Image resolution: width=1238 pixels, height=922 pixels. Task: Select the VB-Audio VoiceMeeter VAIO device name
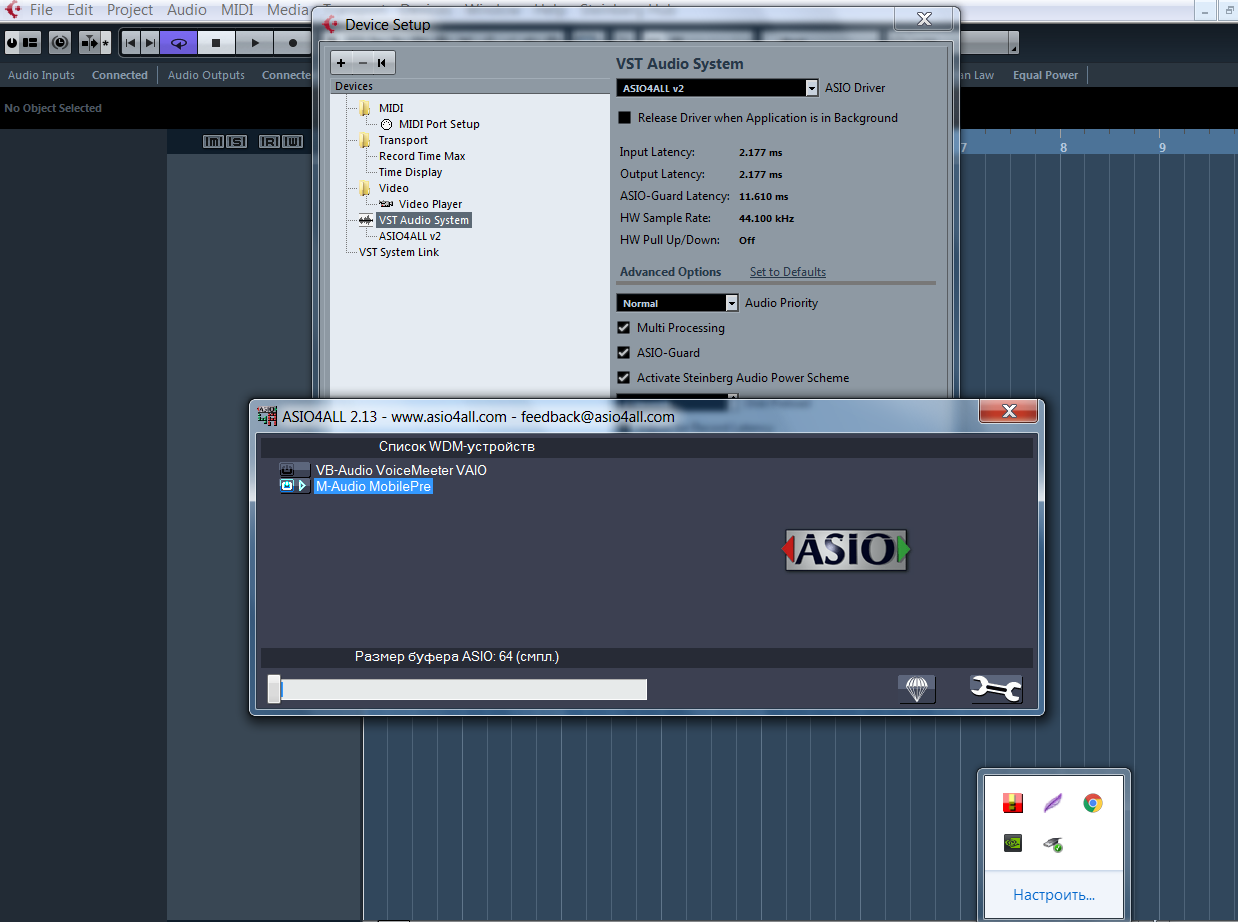[x=401, y=470]
